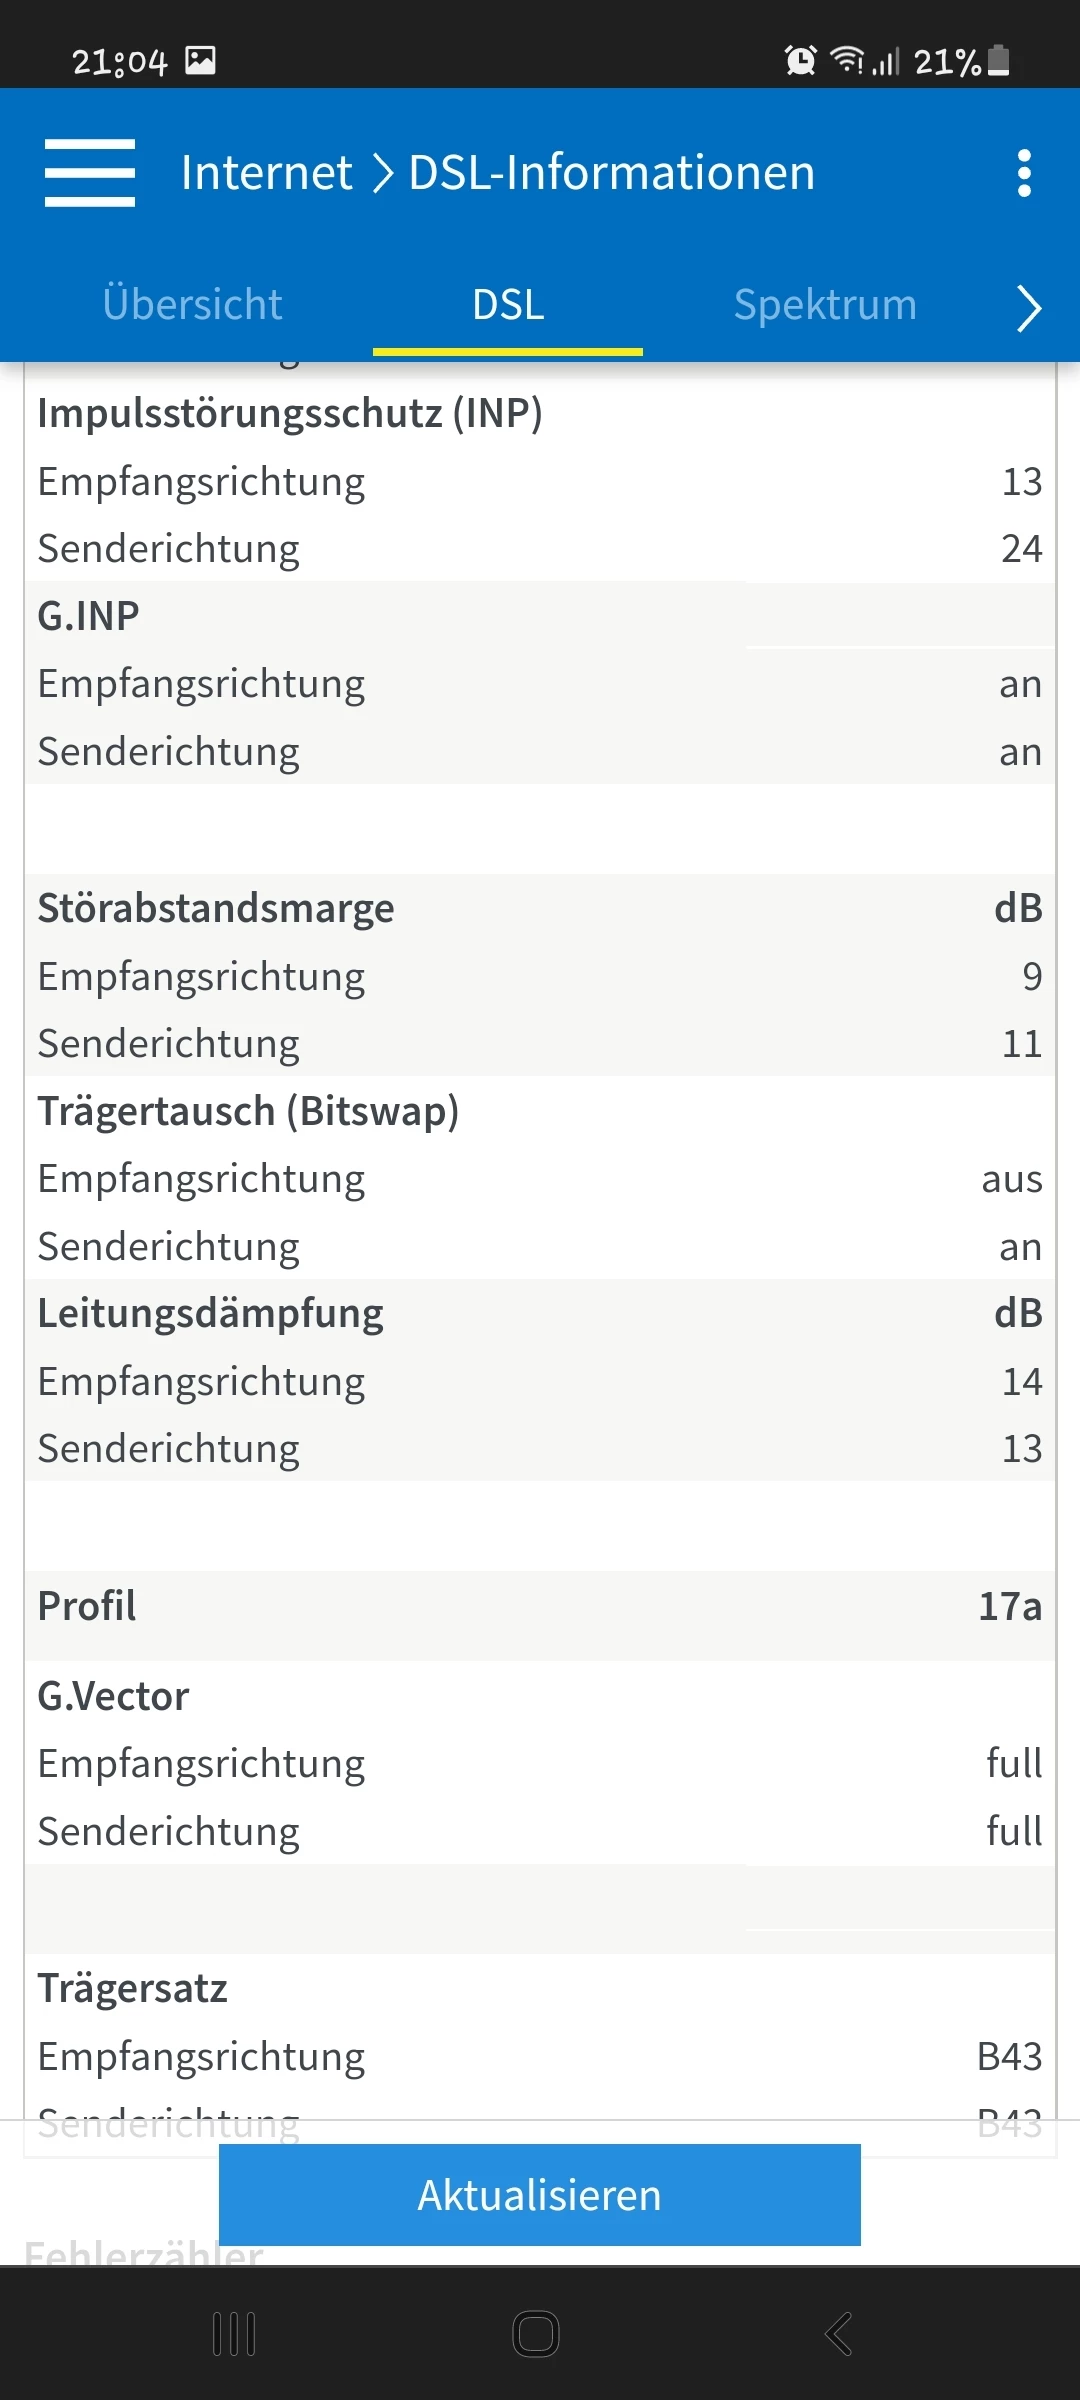Tap the Android home button

(x=536, y=2334)
